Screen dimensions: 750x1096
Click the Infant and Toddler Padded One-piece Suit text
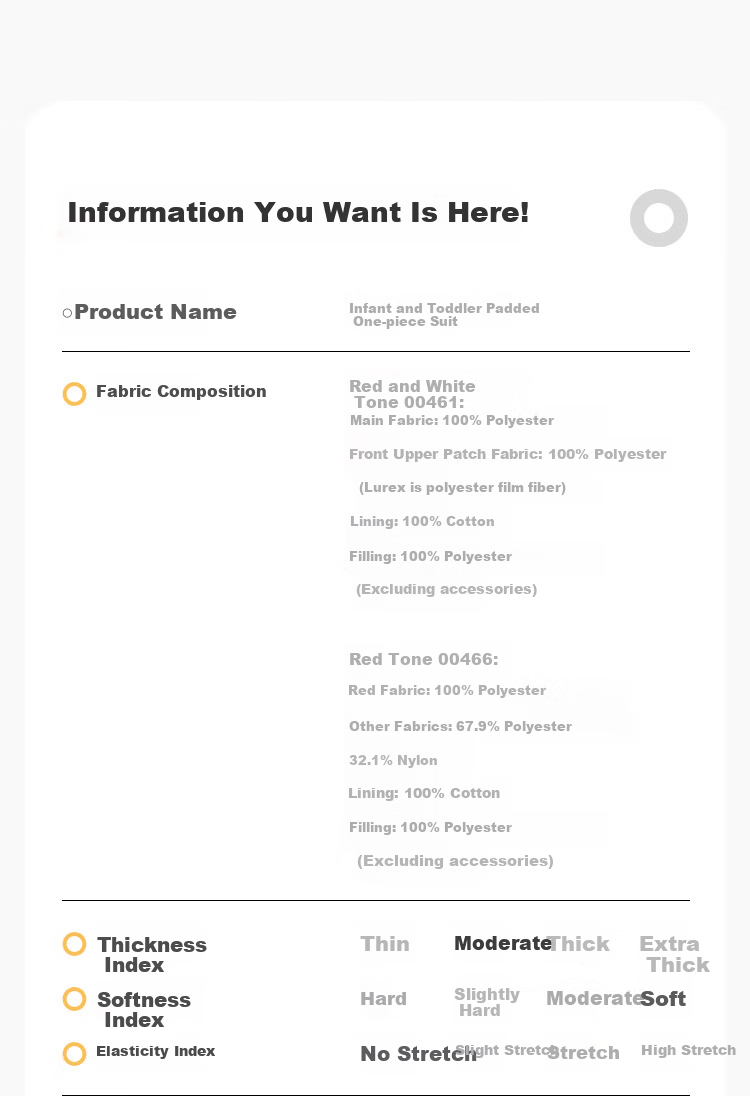444,315
